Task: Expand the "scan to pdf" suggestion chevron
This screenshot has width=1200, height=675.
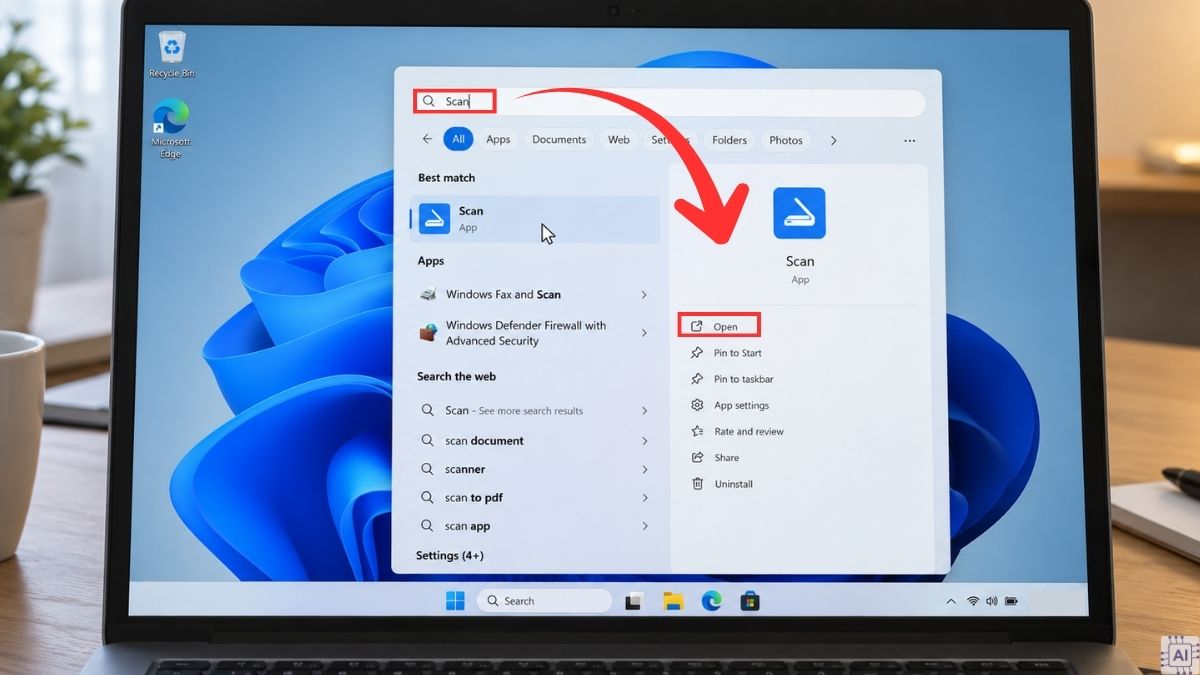Action: [x=644, y=498]
